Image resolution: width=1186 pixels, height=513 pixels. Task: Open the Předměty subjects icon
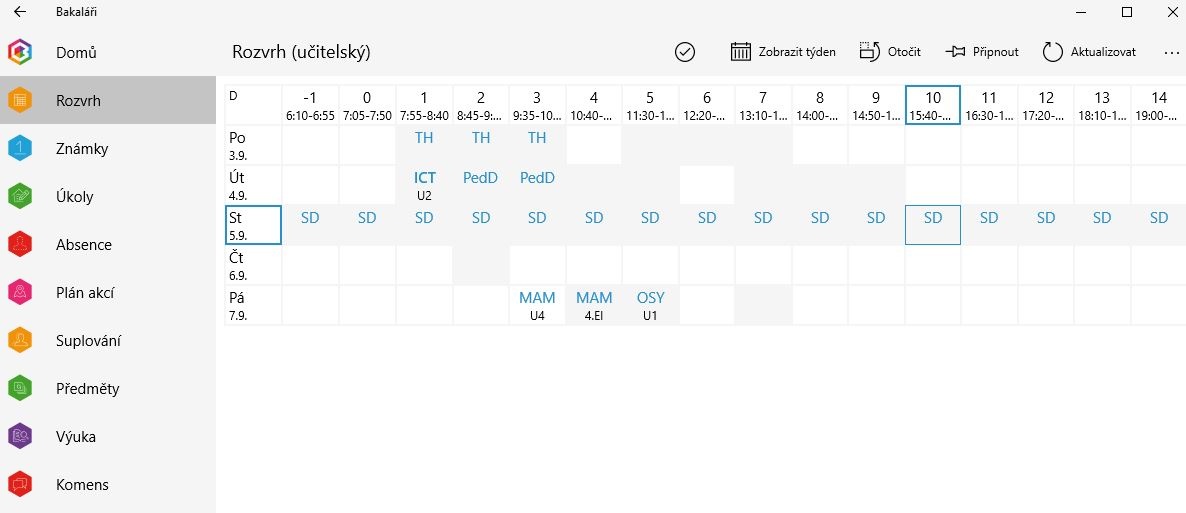tap(20, 388)
